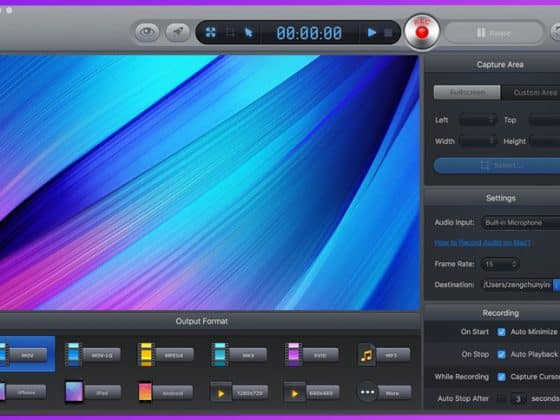Click the blue play triangle button

pos(372,32)
